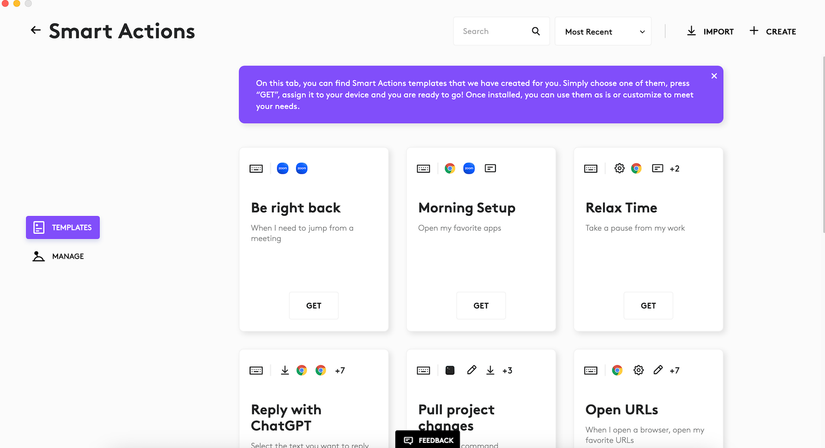Get the Relax Time template
Screen dimensions: 825x448
(x=648, y=305)
